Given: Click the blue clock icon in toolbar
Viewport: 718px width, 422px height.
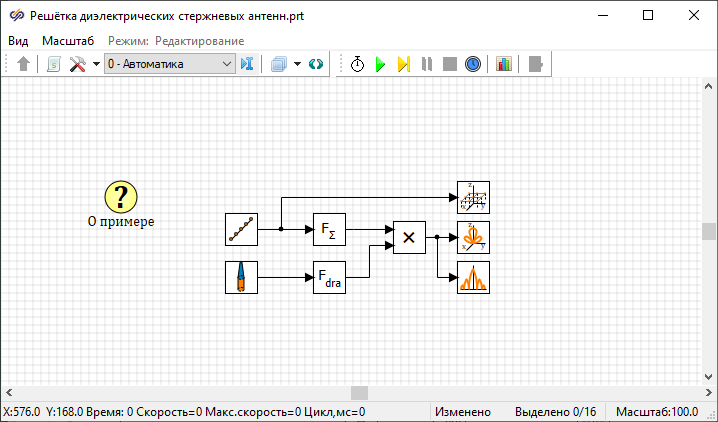Looking at the screenshot, I should [473, 64].
